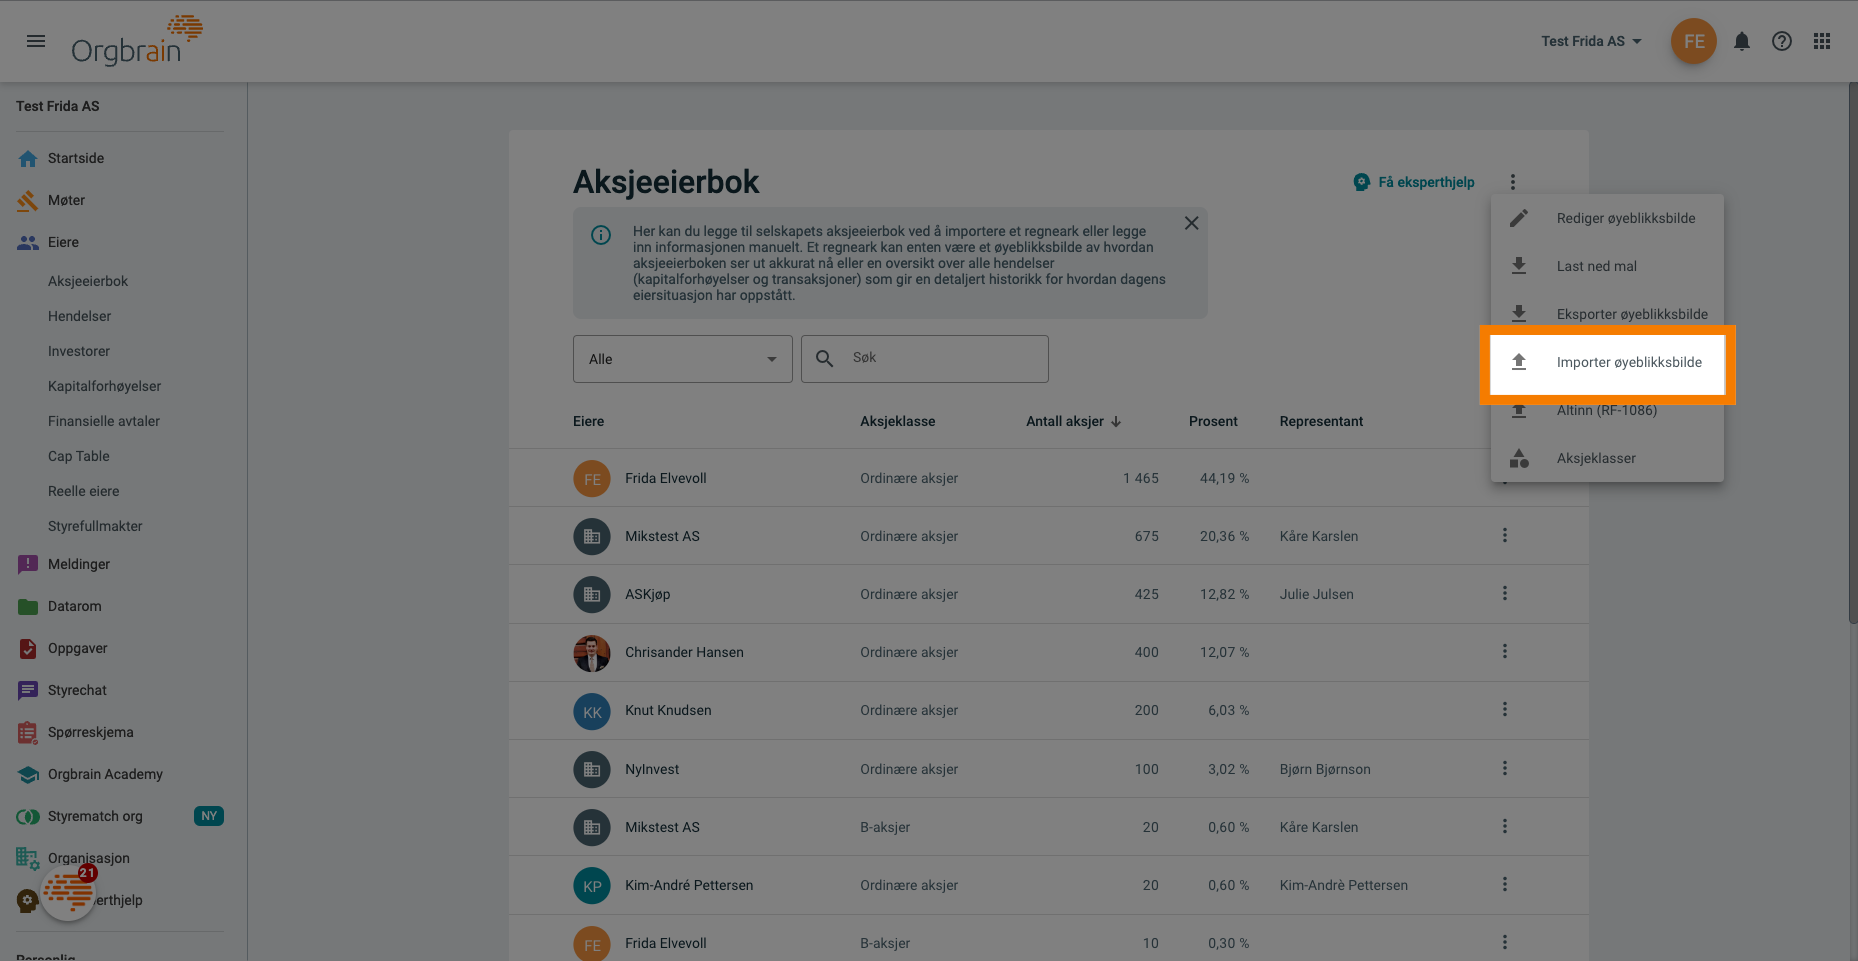
Task: Click owner name Frida Elvevoll with 1 465 shares
Action: (x=665, y=478)
